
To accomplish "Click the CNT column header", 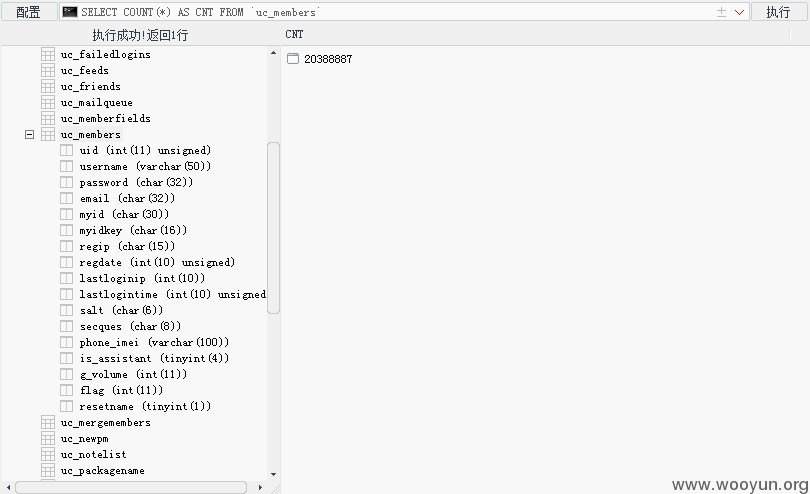I will [x=294, y=34].
